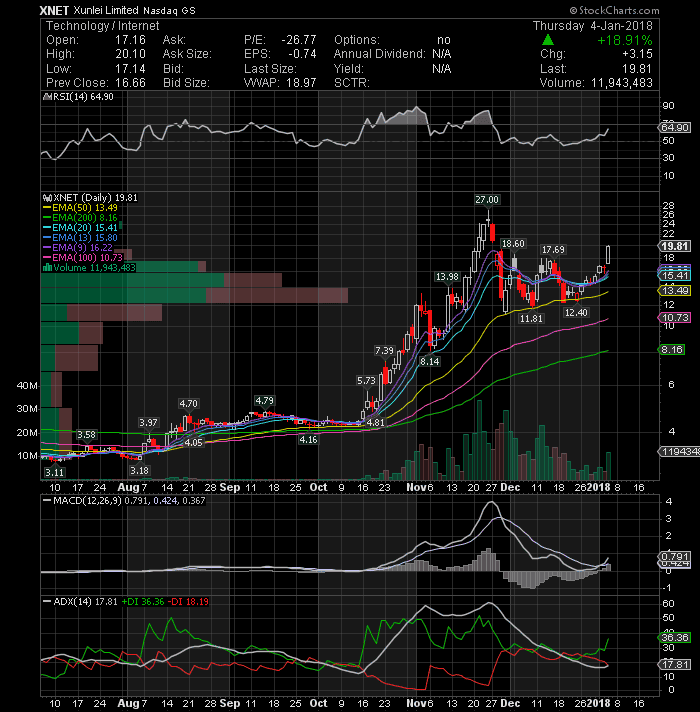Click the 3.97 price label
The image size is (700, 712).
pyautogui.click(x=148, y=422)
